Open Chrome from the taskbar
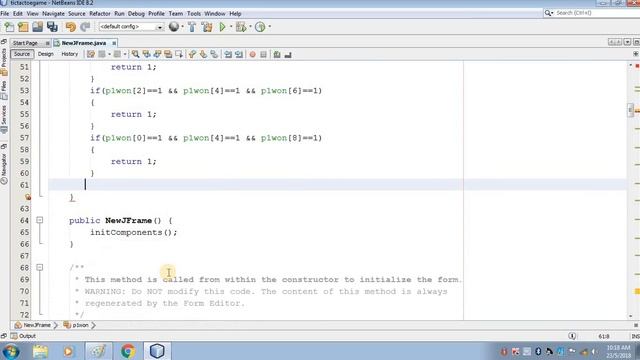Viewport: 640px width, 360px height. [x=128, y=351]
